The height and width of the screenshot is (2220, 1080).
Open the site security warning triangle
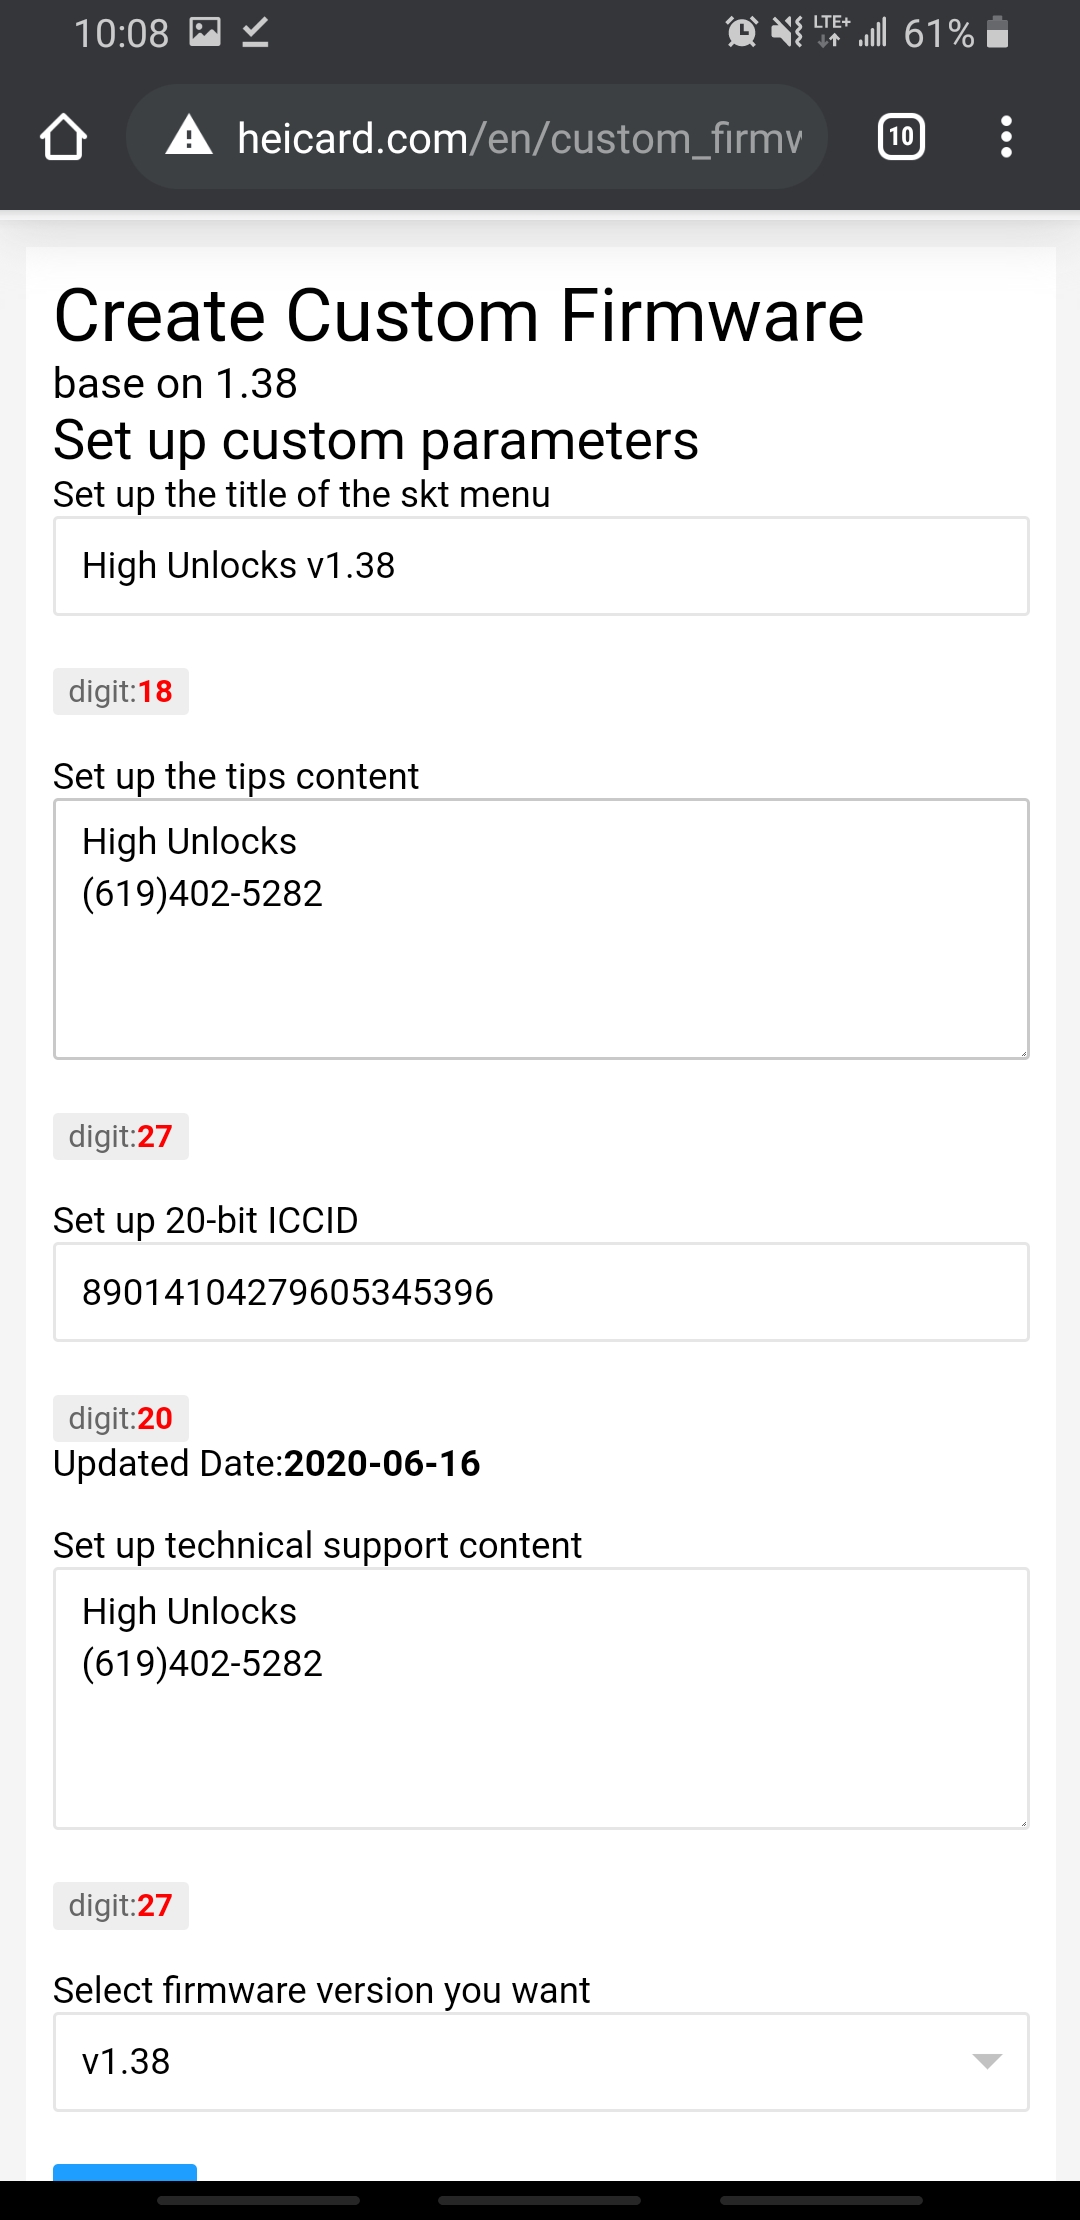pyautogui.click(x=189, y=136)
